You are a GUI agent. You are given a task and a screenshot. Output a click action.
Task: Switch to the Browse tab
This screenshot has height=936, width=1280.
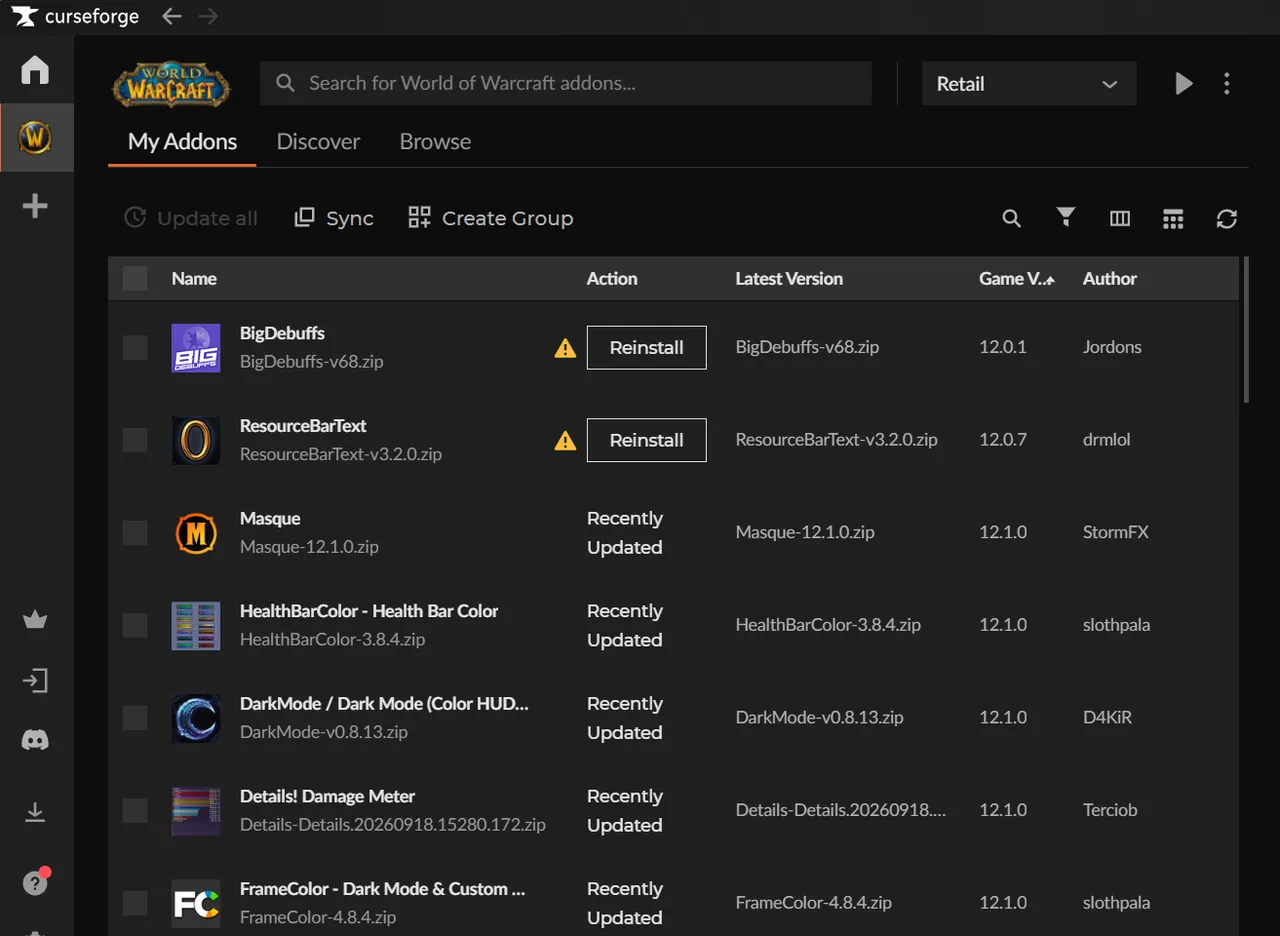click(x=435, y=142)
